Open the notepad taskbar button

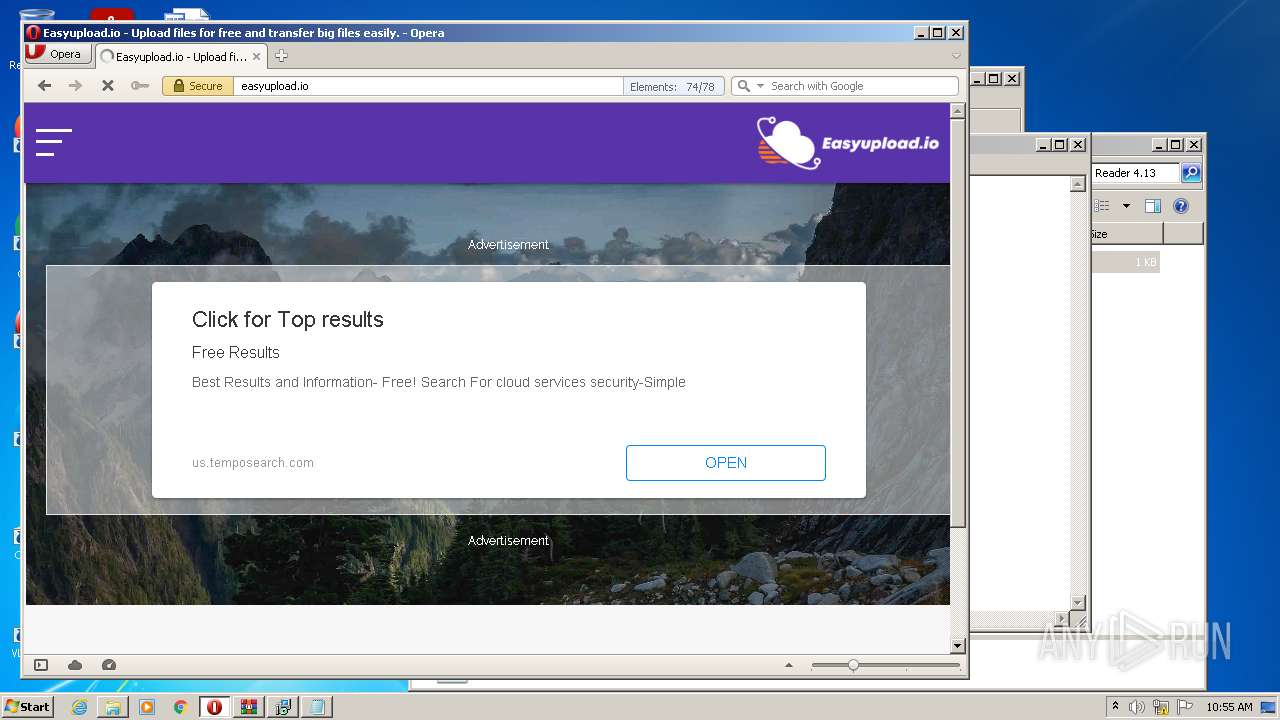click(x=316, y=707)
